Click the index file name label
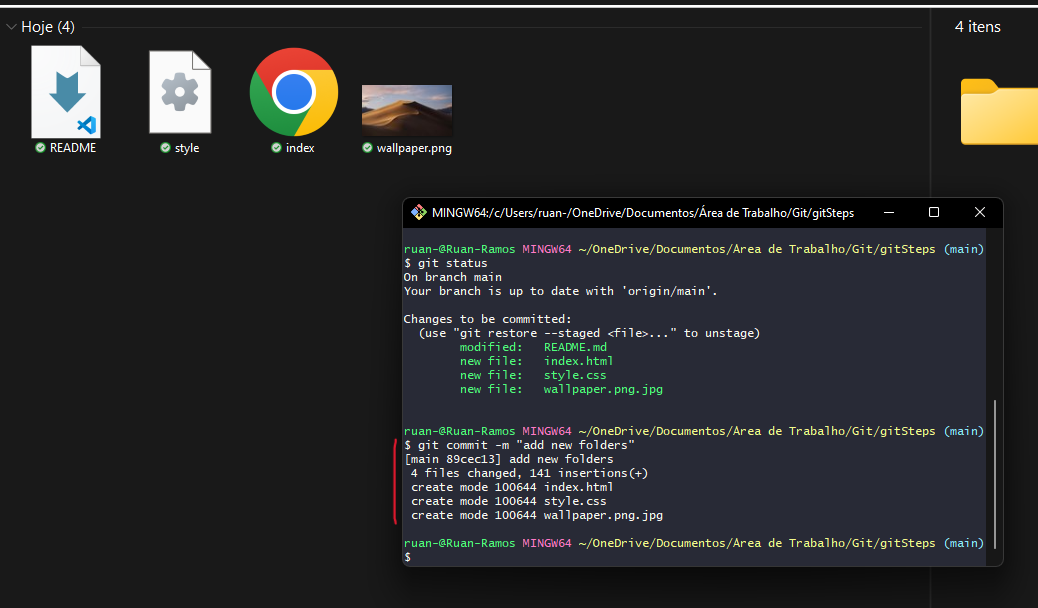Screen dimensions: 1038x608 (x=300, y=148)
